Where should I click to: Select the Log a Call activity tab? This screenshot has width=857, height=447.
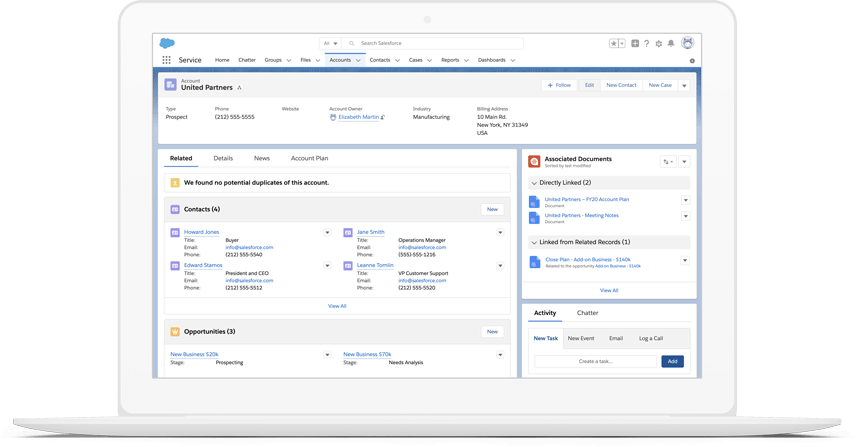pyautogui.click(x=651, y=339)
